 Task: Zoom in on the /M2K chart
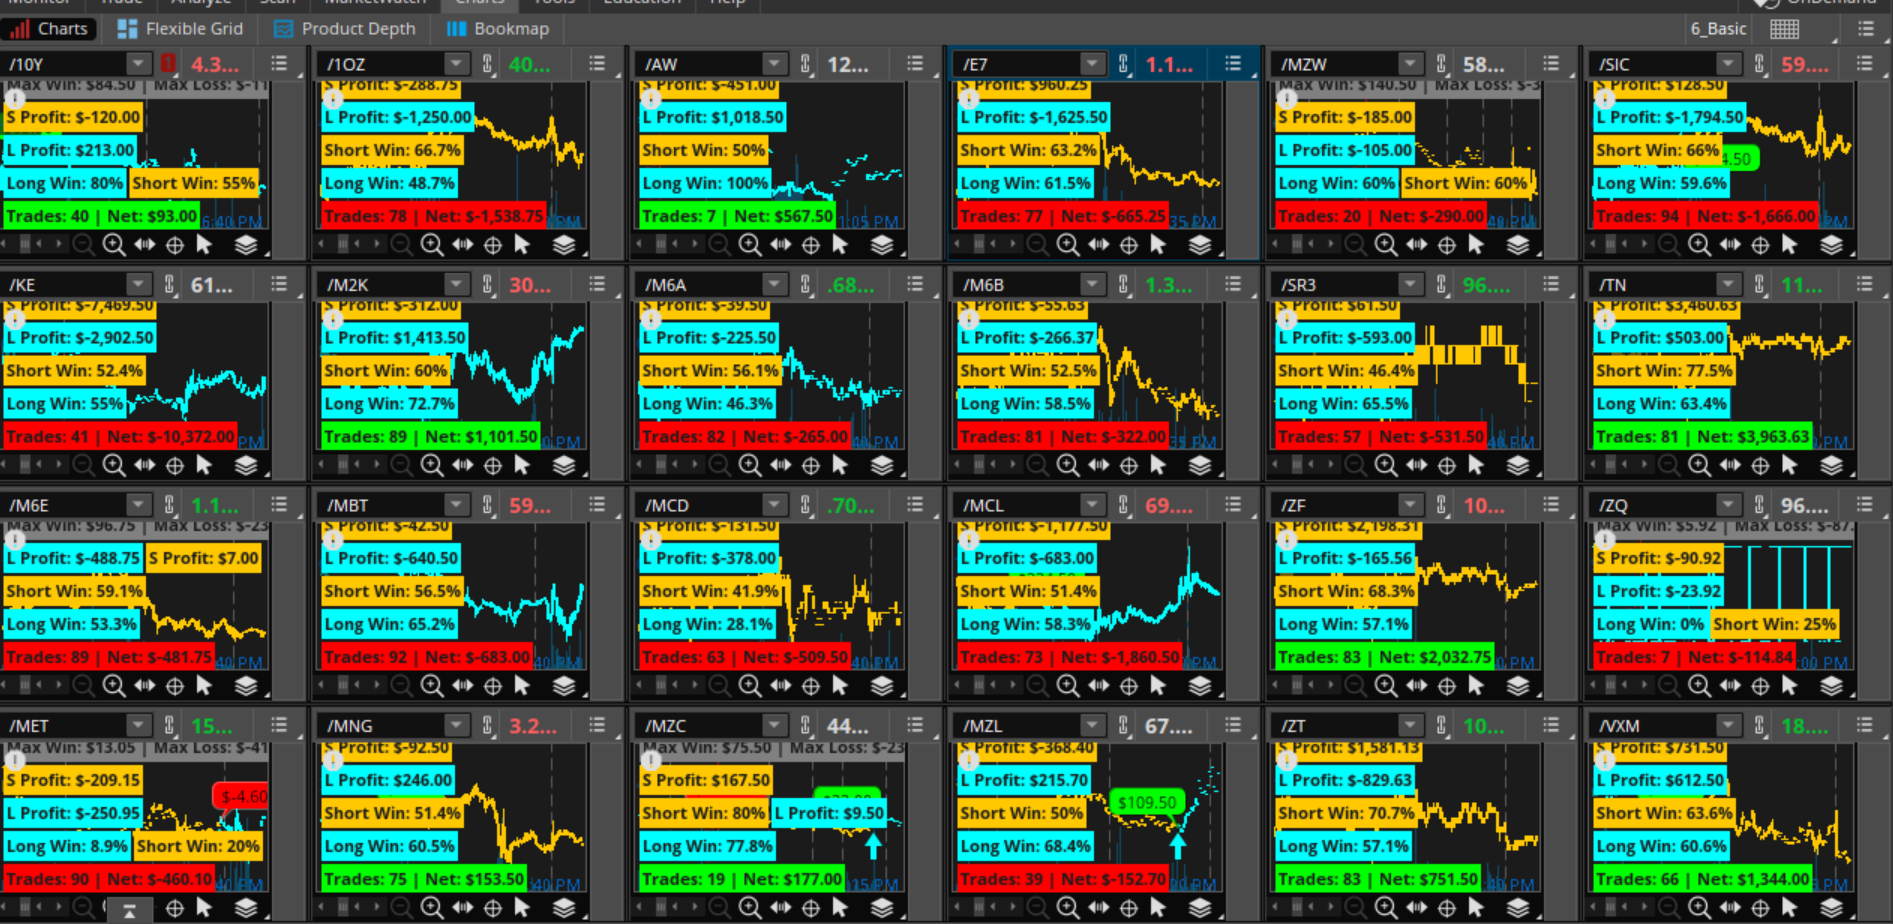(x=432, y=465)
